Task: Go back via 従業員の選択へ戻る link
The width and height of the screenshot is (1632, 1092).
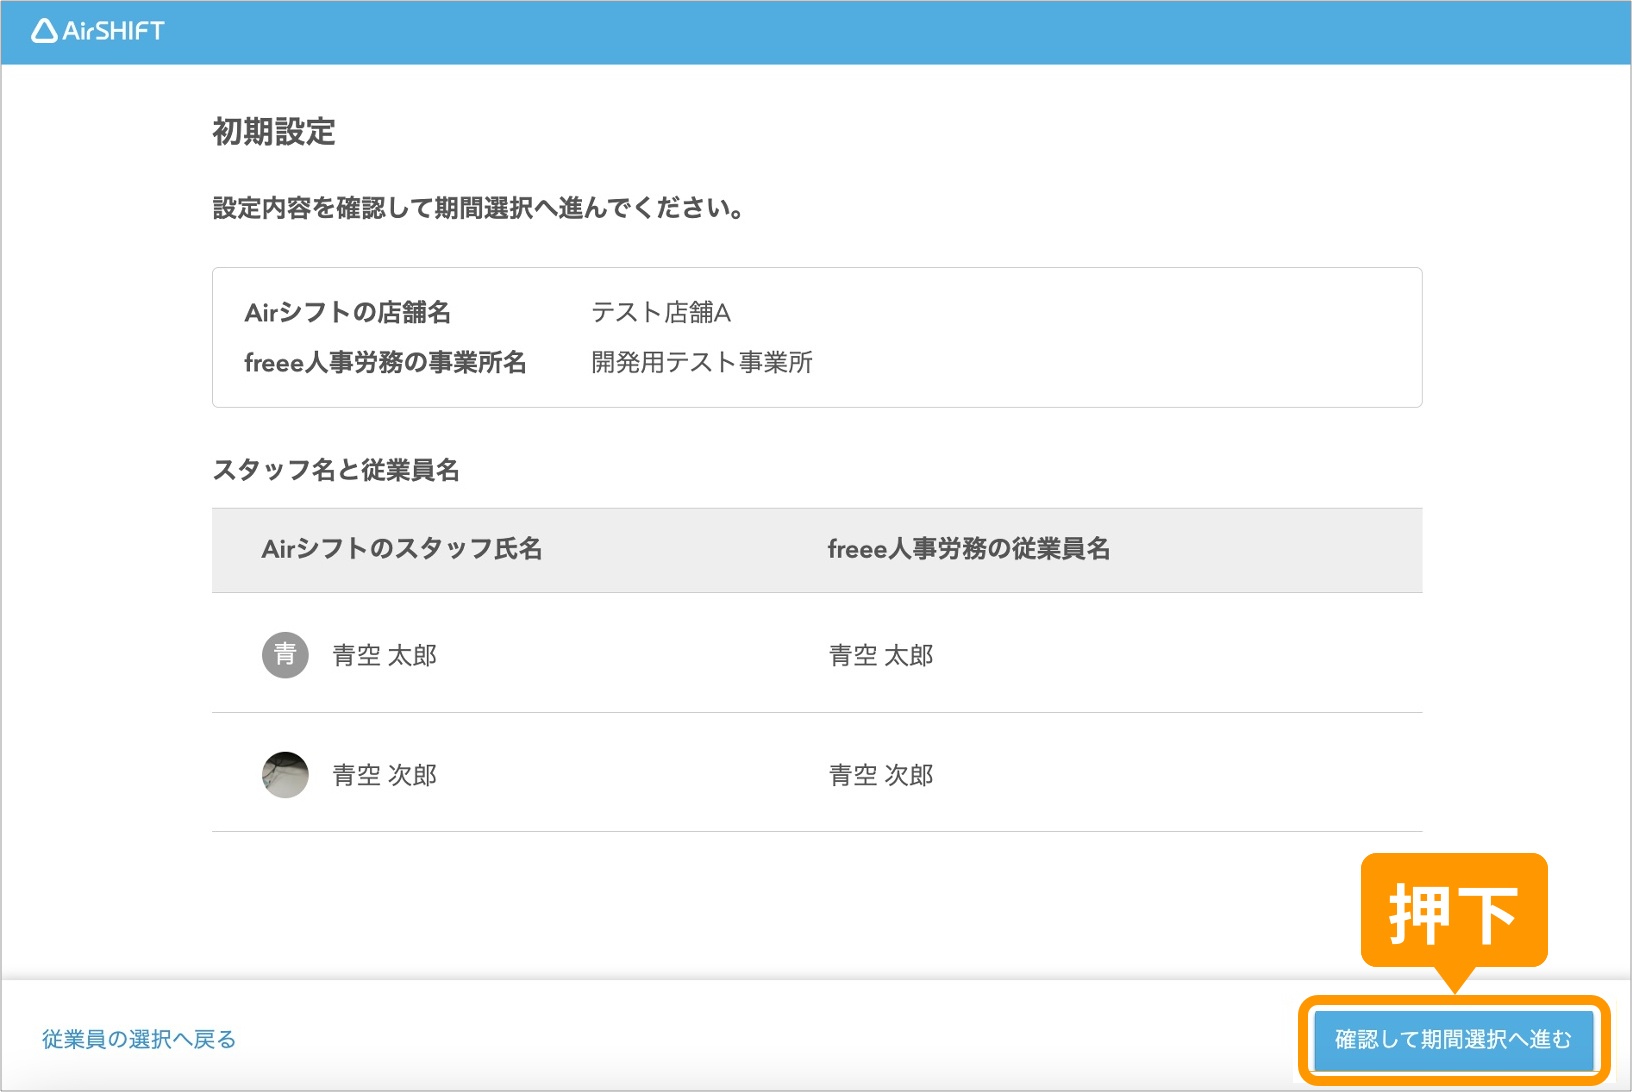Action: pyautogui.click(x=139, y=1039)
